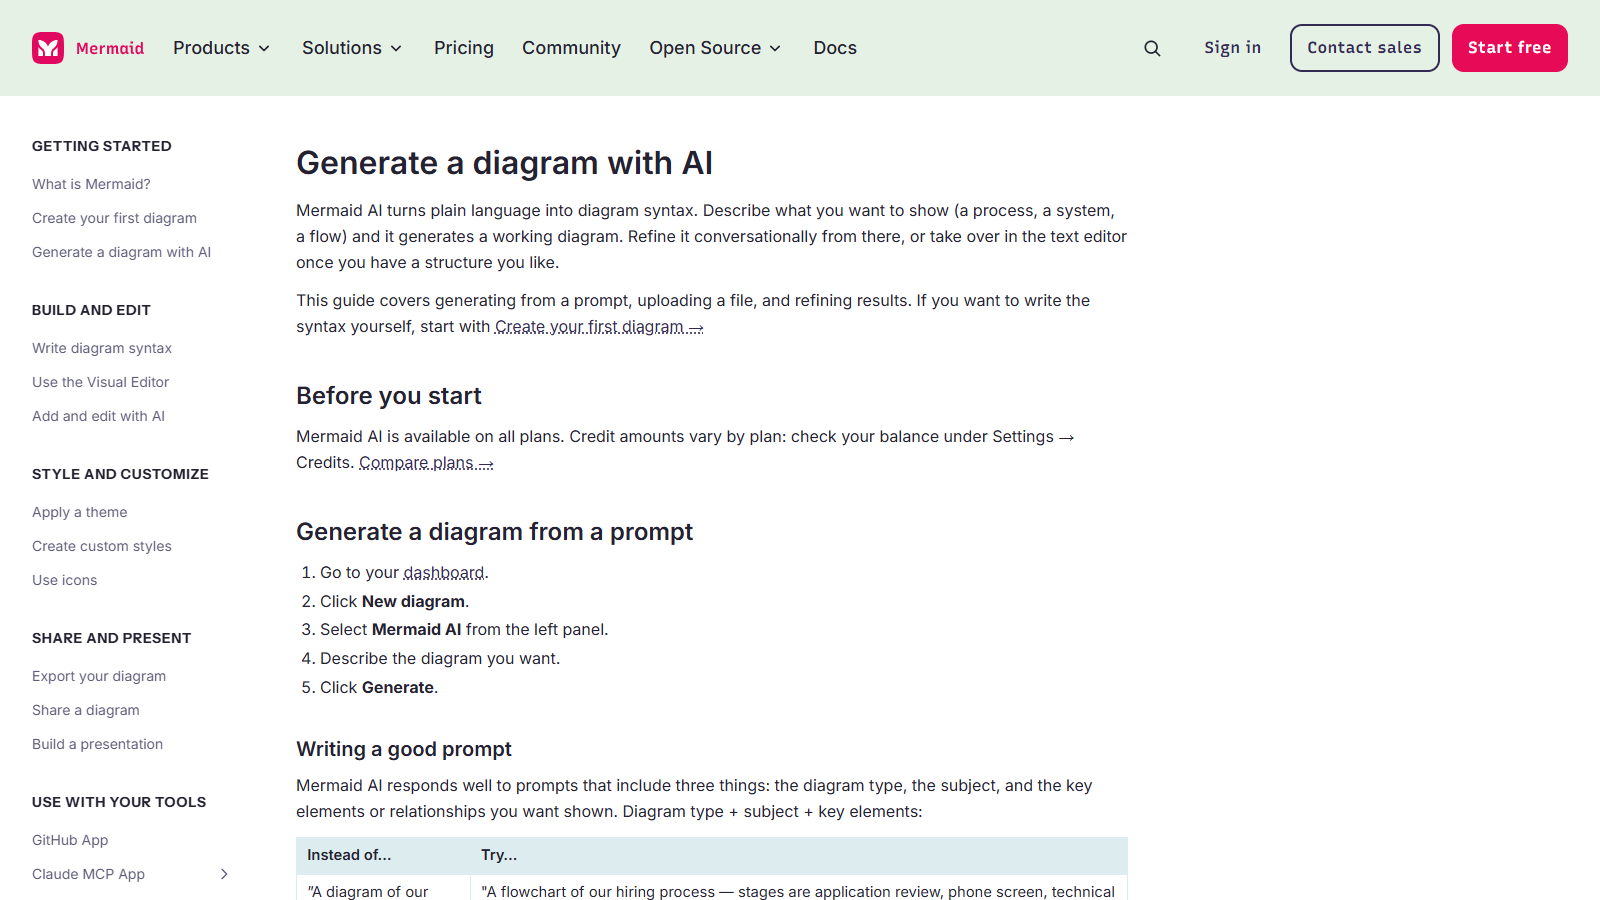Click the Writing a good prompt heading
Image resolution: width=1600 pixels, height=900 pixels.
[404, 749]
